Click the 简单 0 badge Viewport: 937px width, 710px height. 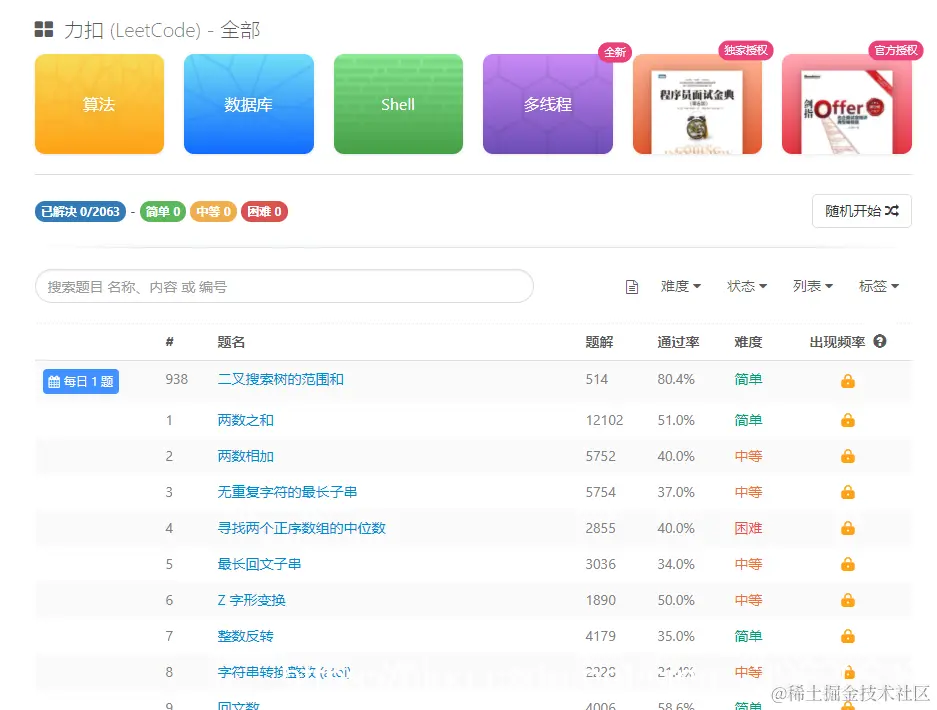pos(163,212)
